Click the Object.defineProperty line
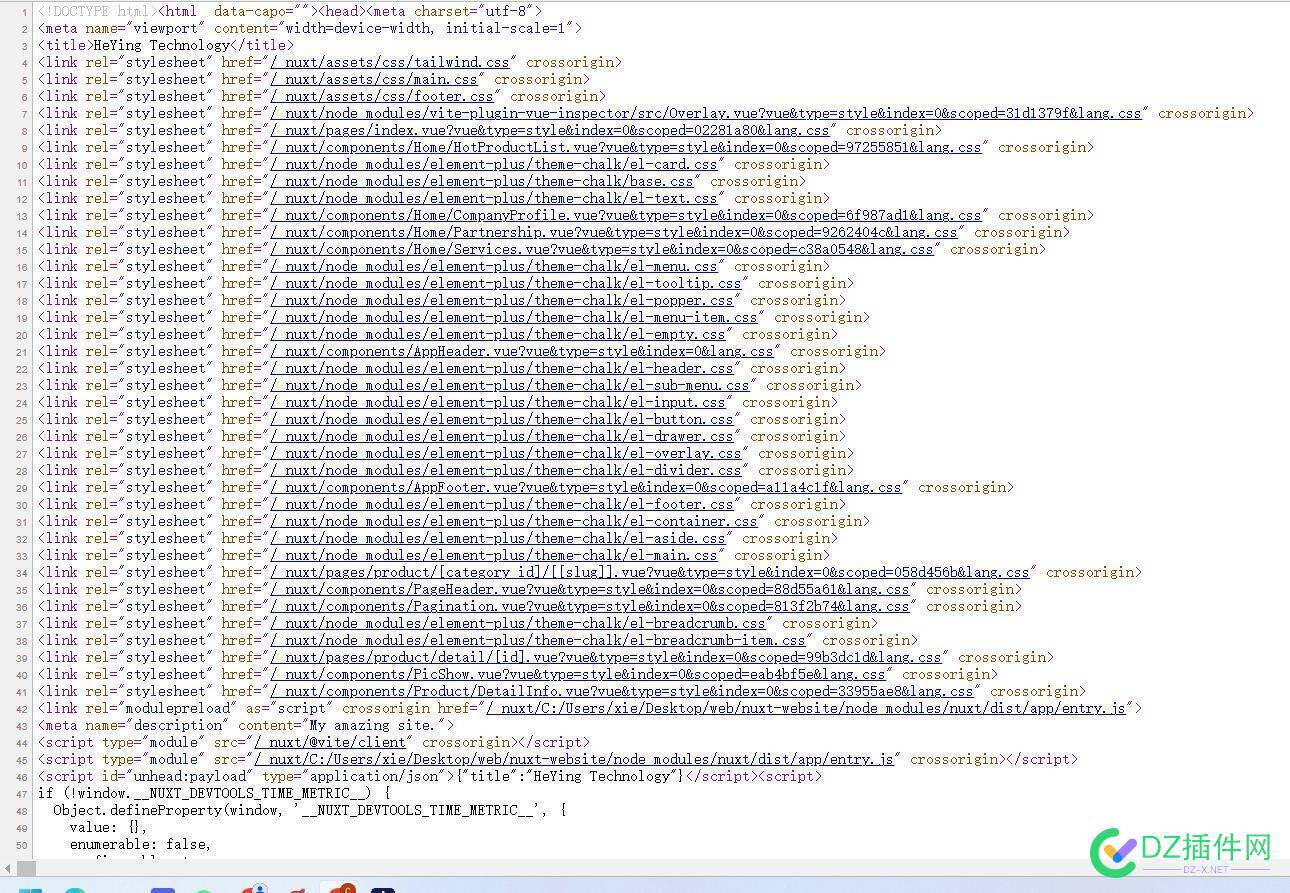This screenshot has height=893, width=1290. point(310,810)
